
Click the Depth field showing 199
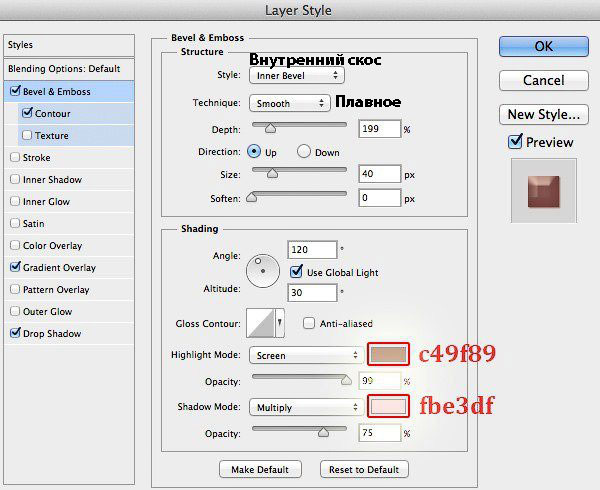[x=380, y=129]
